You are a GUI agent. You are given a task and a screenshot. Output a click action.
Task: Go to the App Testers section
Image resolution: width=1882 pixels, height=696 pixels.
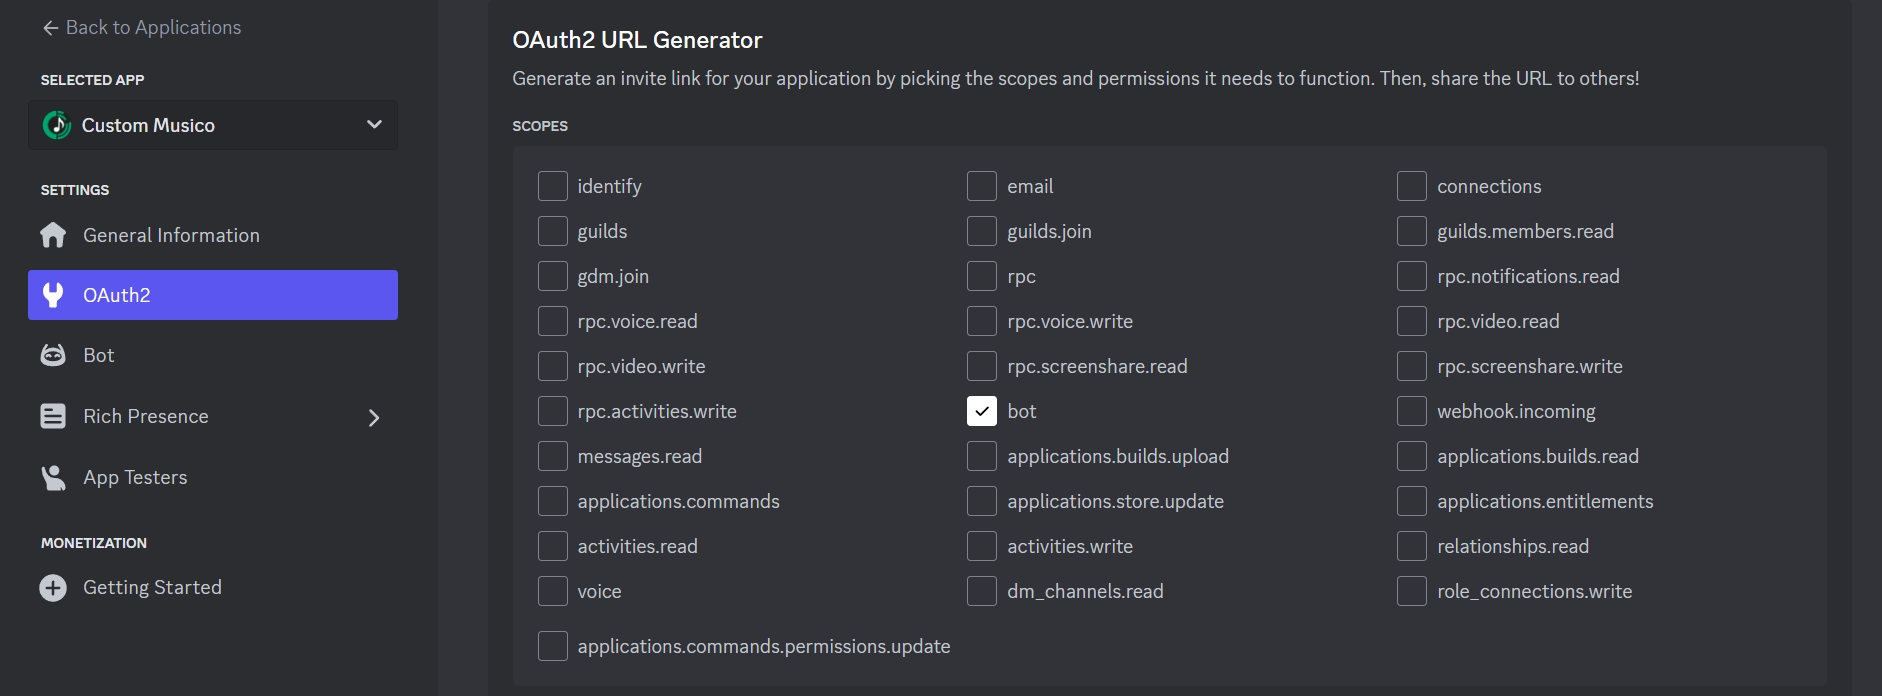click(x=135, y=477)
